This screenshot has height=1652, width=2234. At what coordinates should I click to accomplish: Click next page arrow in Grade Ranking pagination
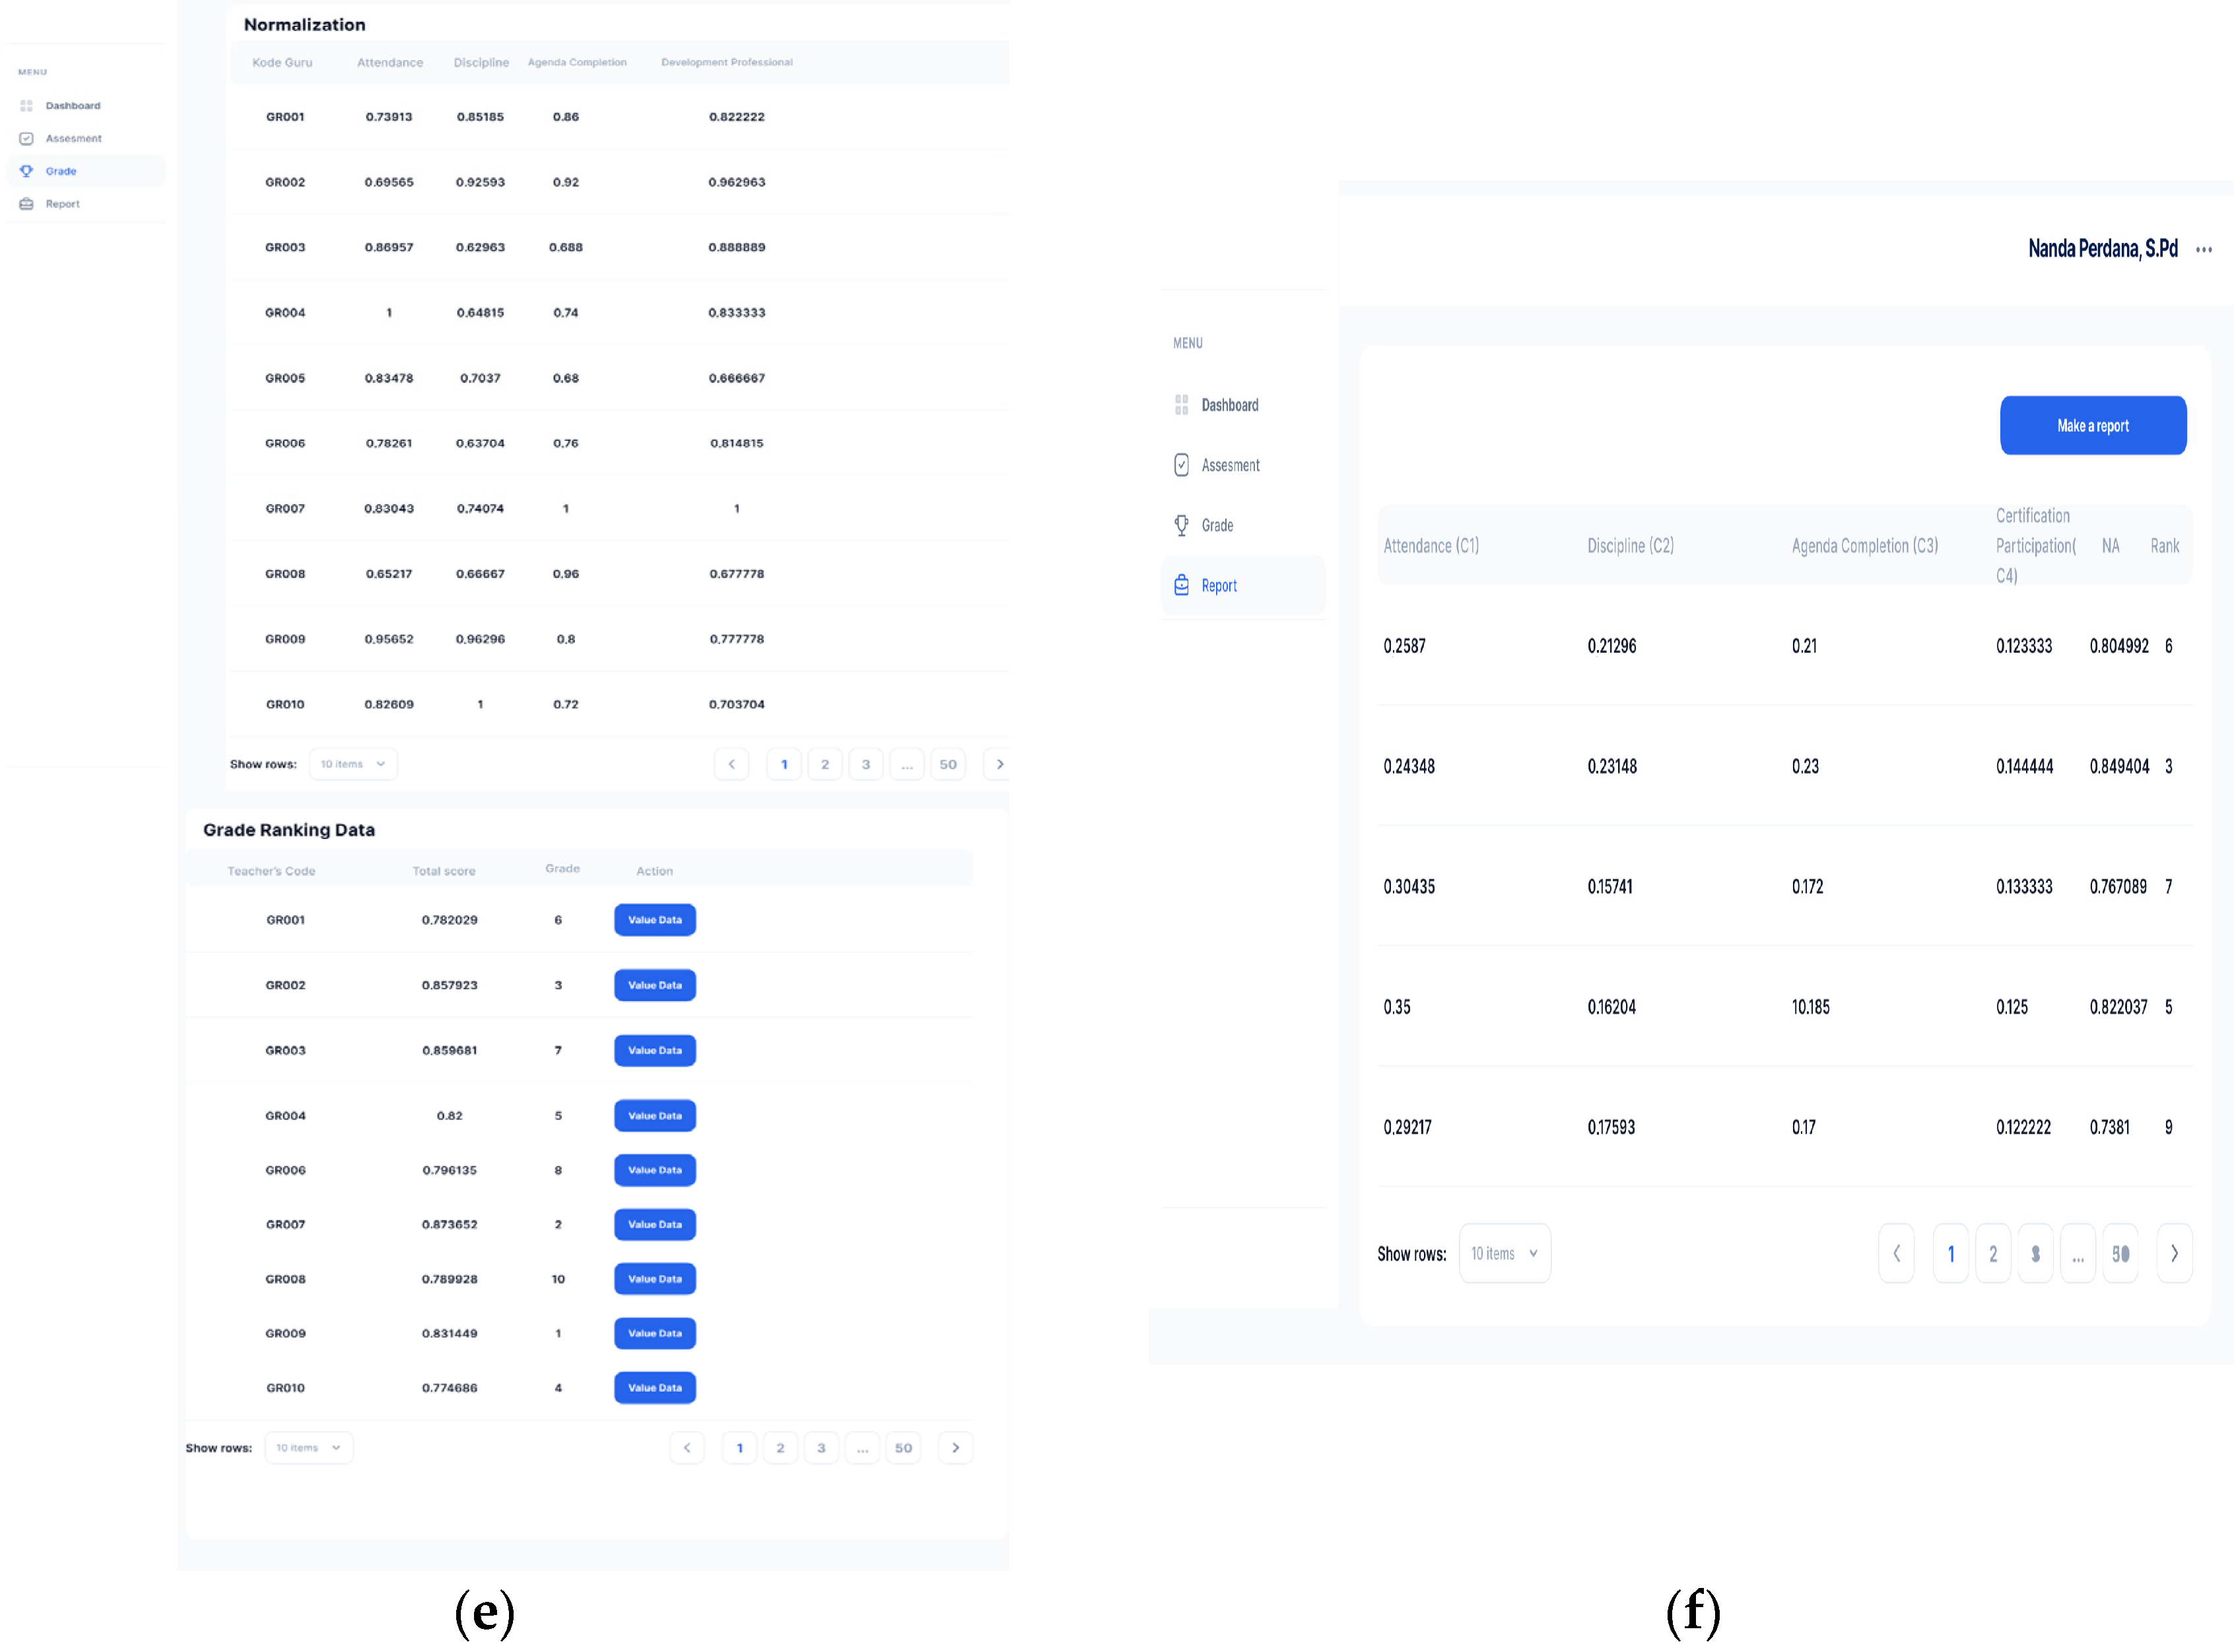955,1448
